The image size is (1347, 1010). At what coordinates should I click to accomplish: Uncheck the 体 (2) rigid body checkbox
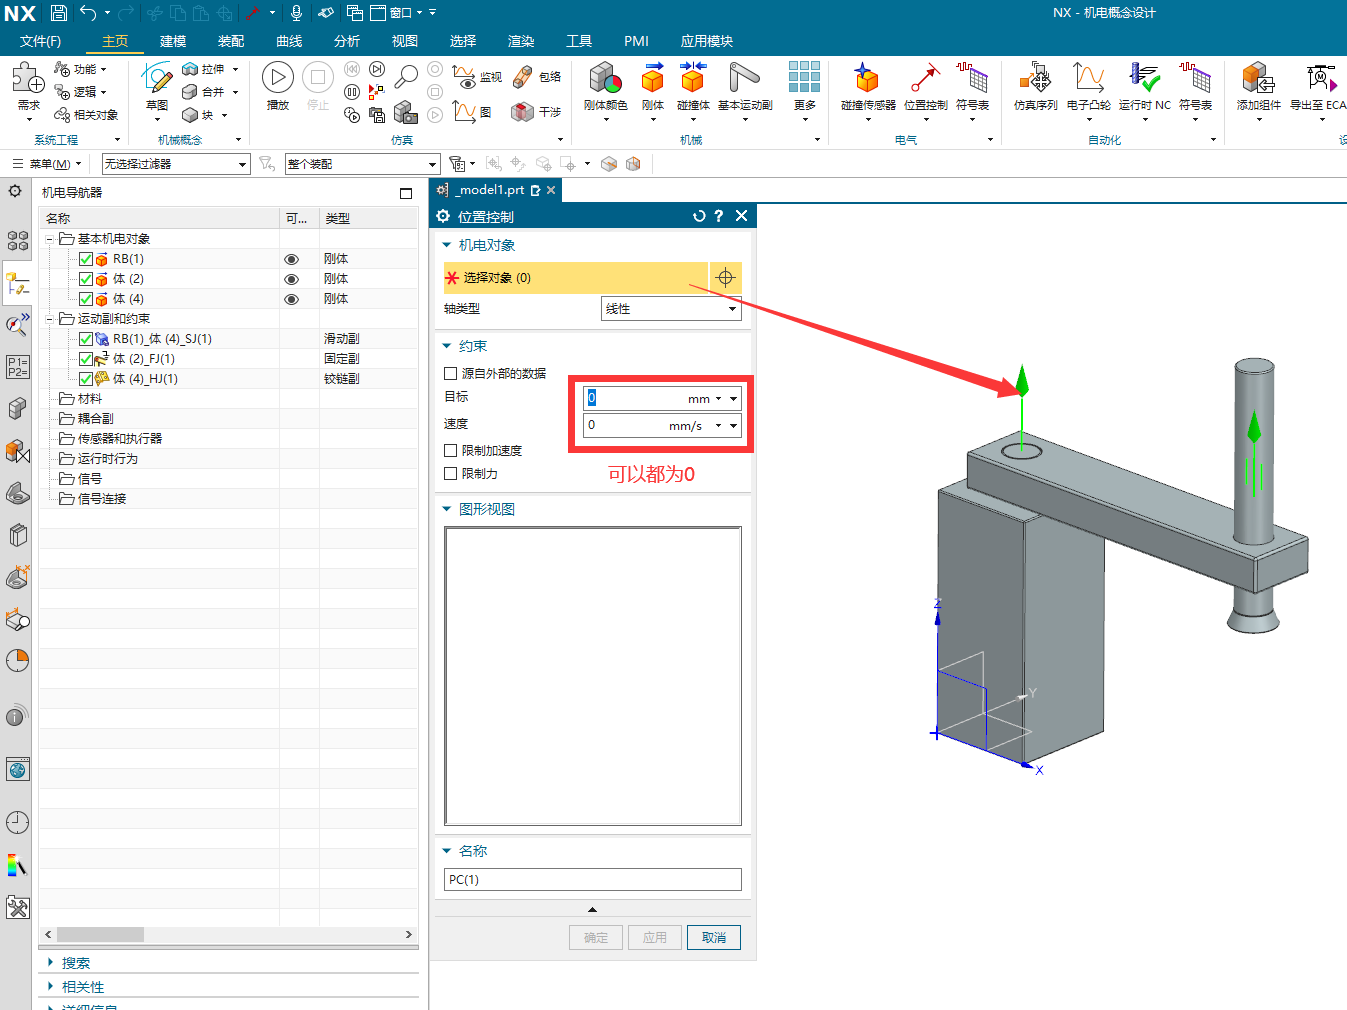[x=86, y=279]
